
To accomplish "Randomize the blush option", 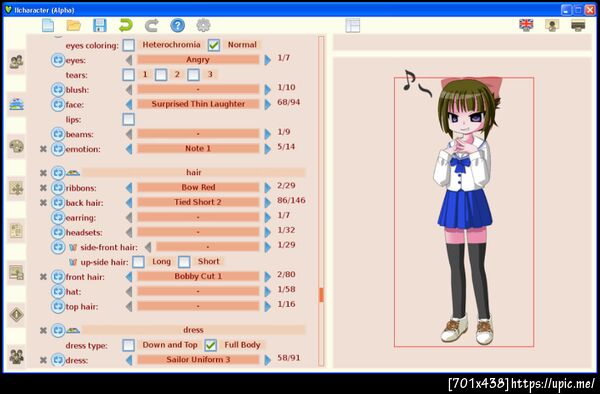I will (x=58, y=90).
